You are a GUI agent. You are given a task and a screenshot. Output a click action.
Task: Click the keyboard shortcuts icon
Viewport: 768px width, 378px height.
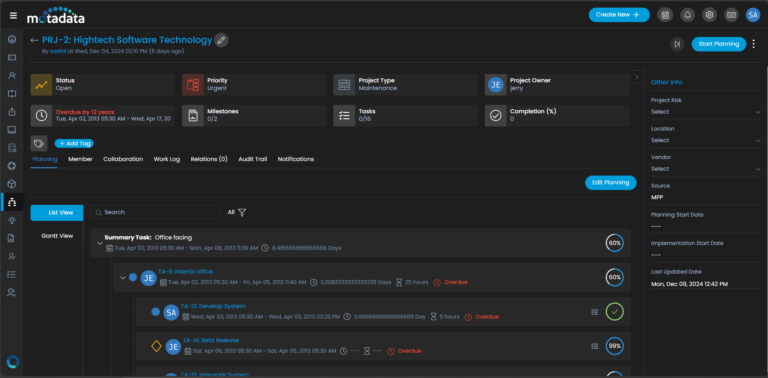pos(731,15)
